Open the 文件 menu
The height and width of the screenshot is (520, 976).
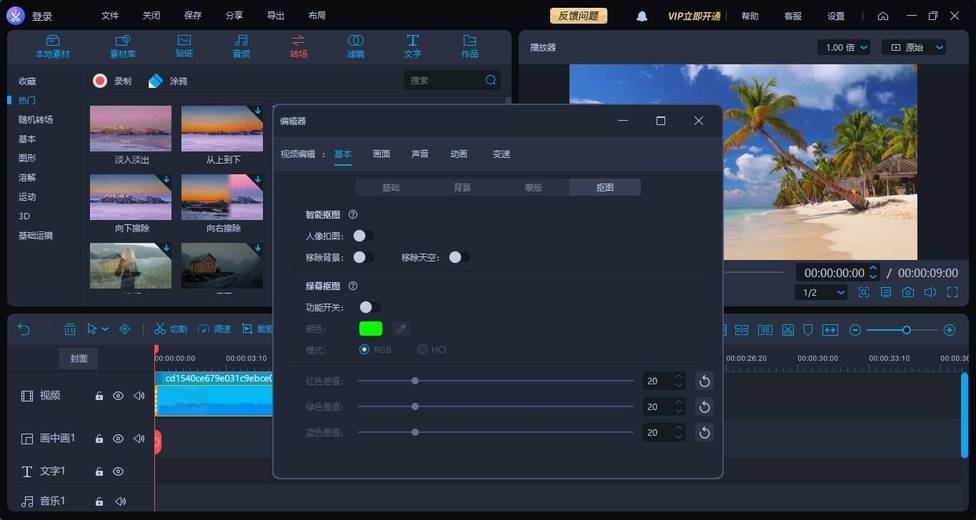(110, 16)
